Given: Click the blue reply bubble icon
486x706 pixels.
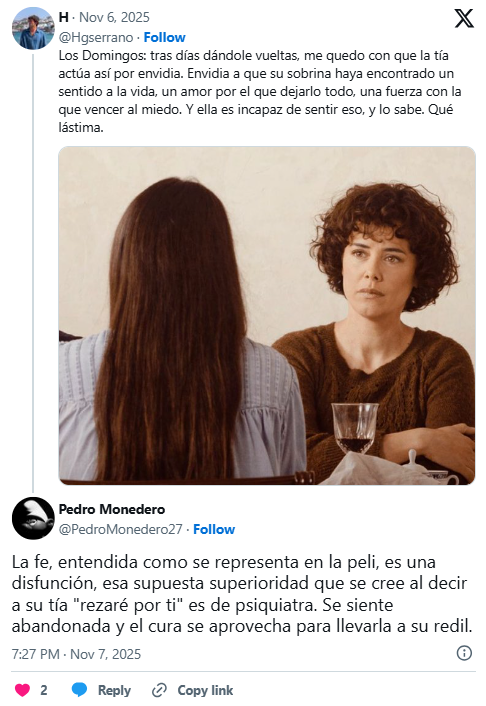Looking at the screenshot, I should click(x=79, y=690).
